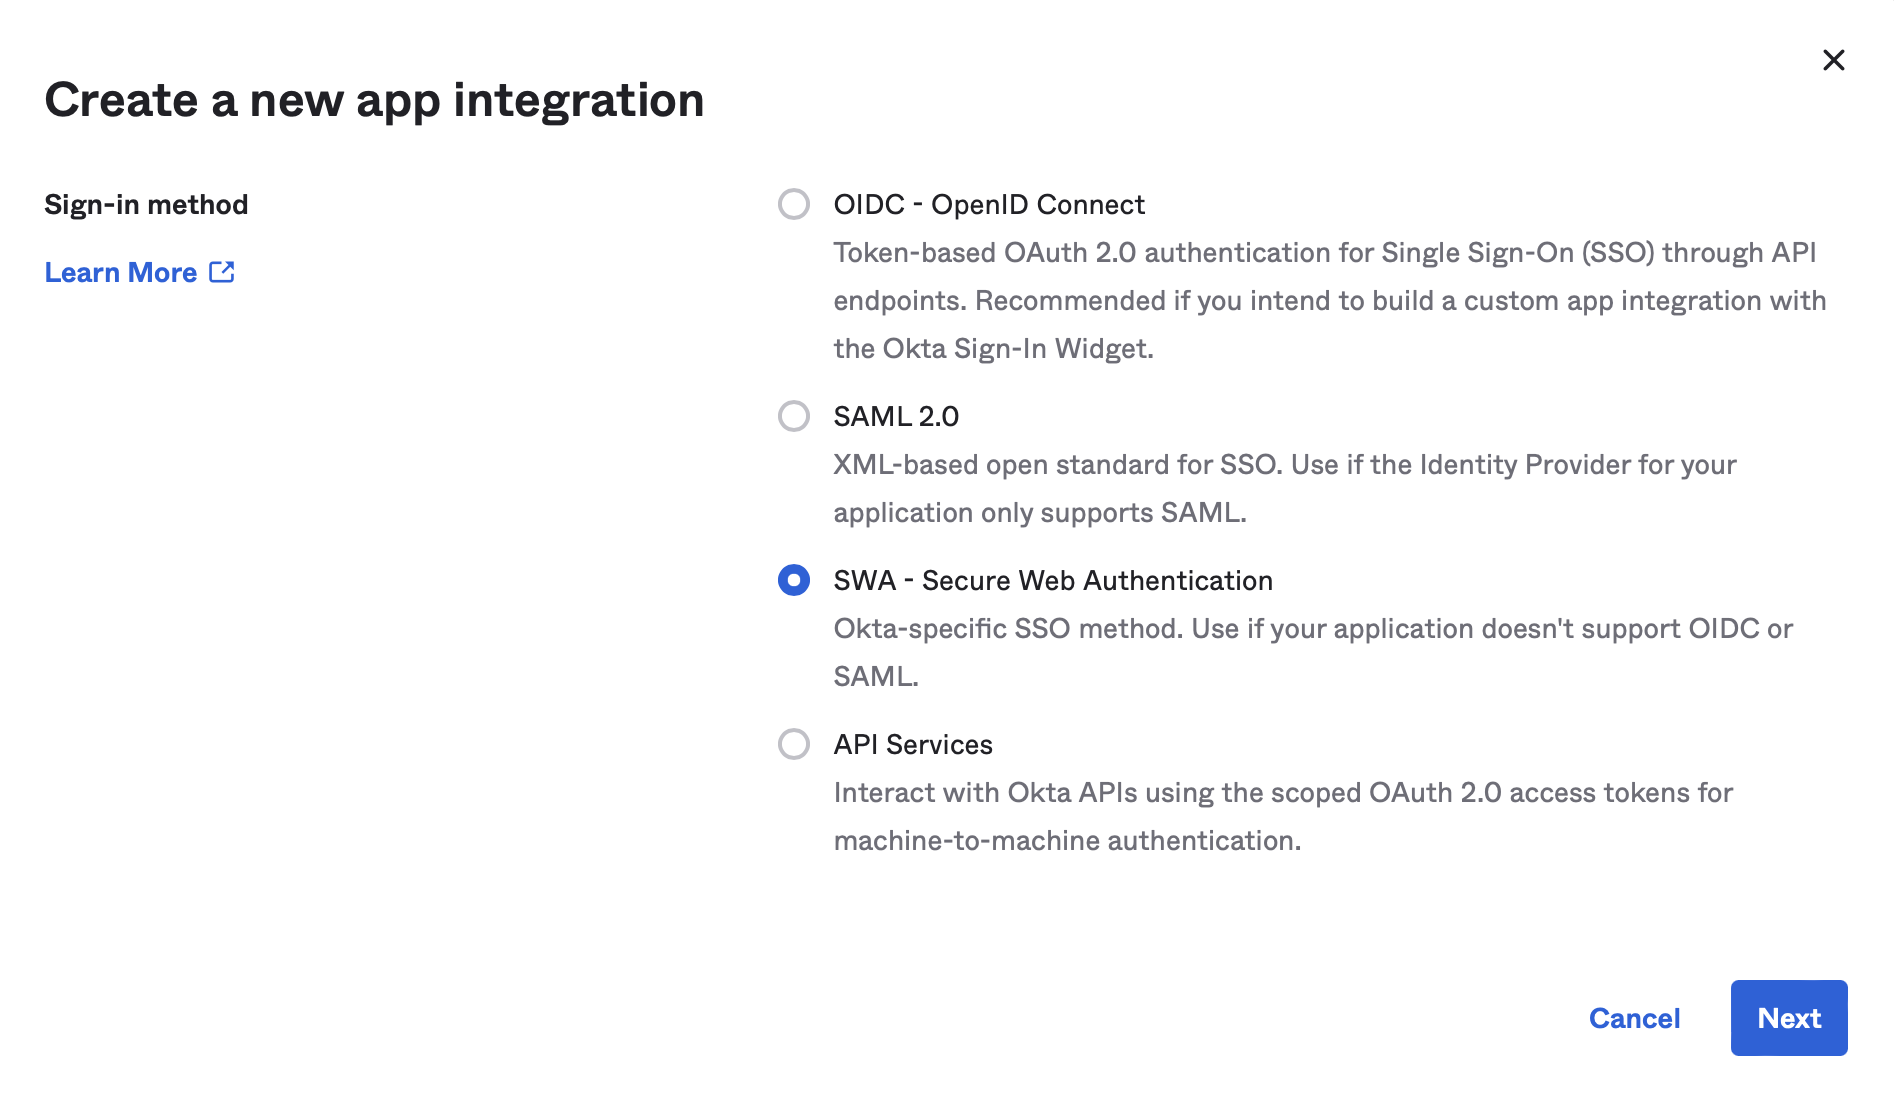
Task: Click the "API Services" option label text
Action: pos(912,744)
